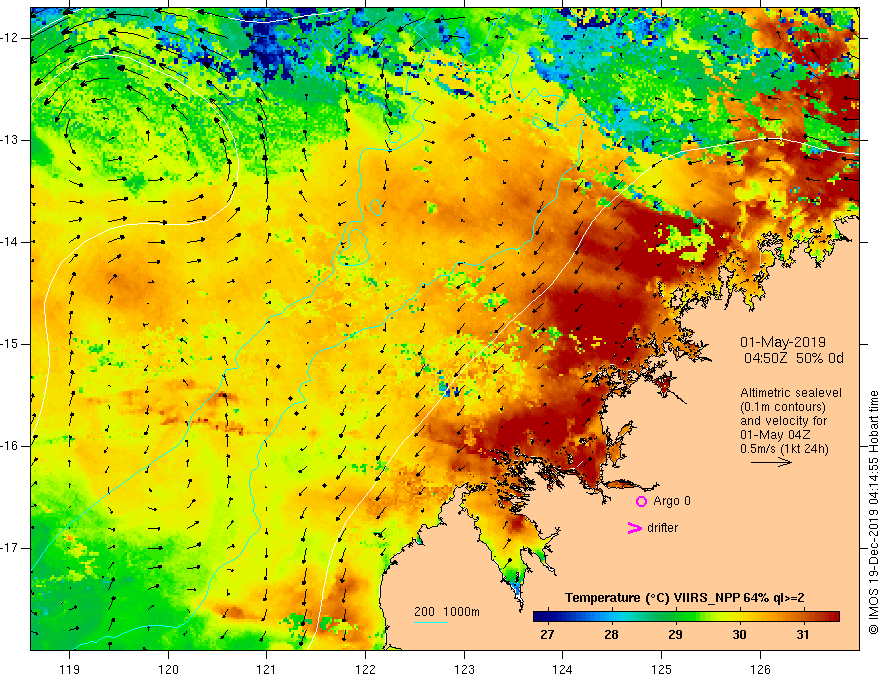Viewport: 880px width, 680px height.
Task: Click the 28 value on the color scale
Action: click(x=611, y=635)
